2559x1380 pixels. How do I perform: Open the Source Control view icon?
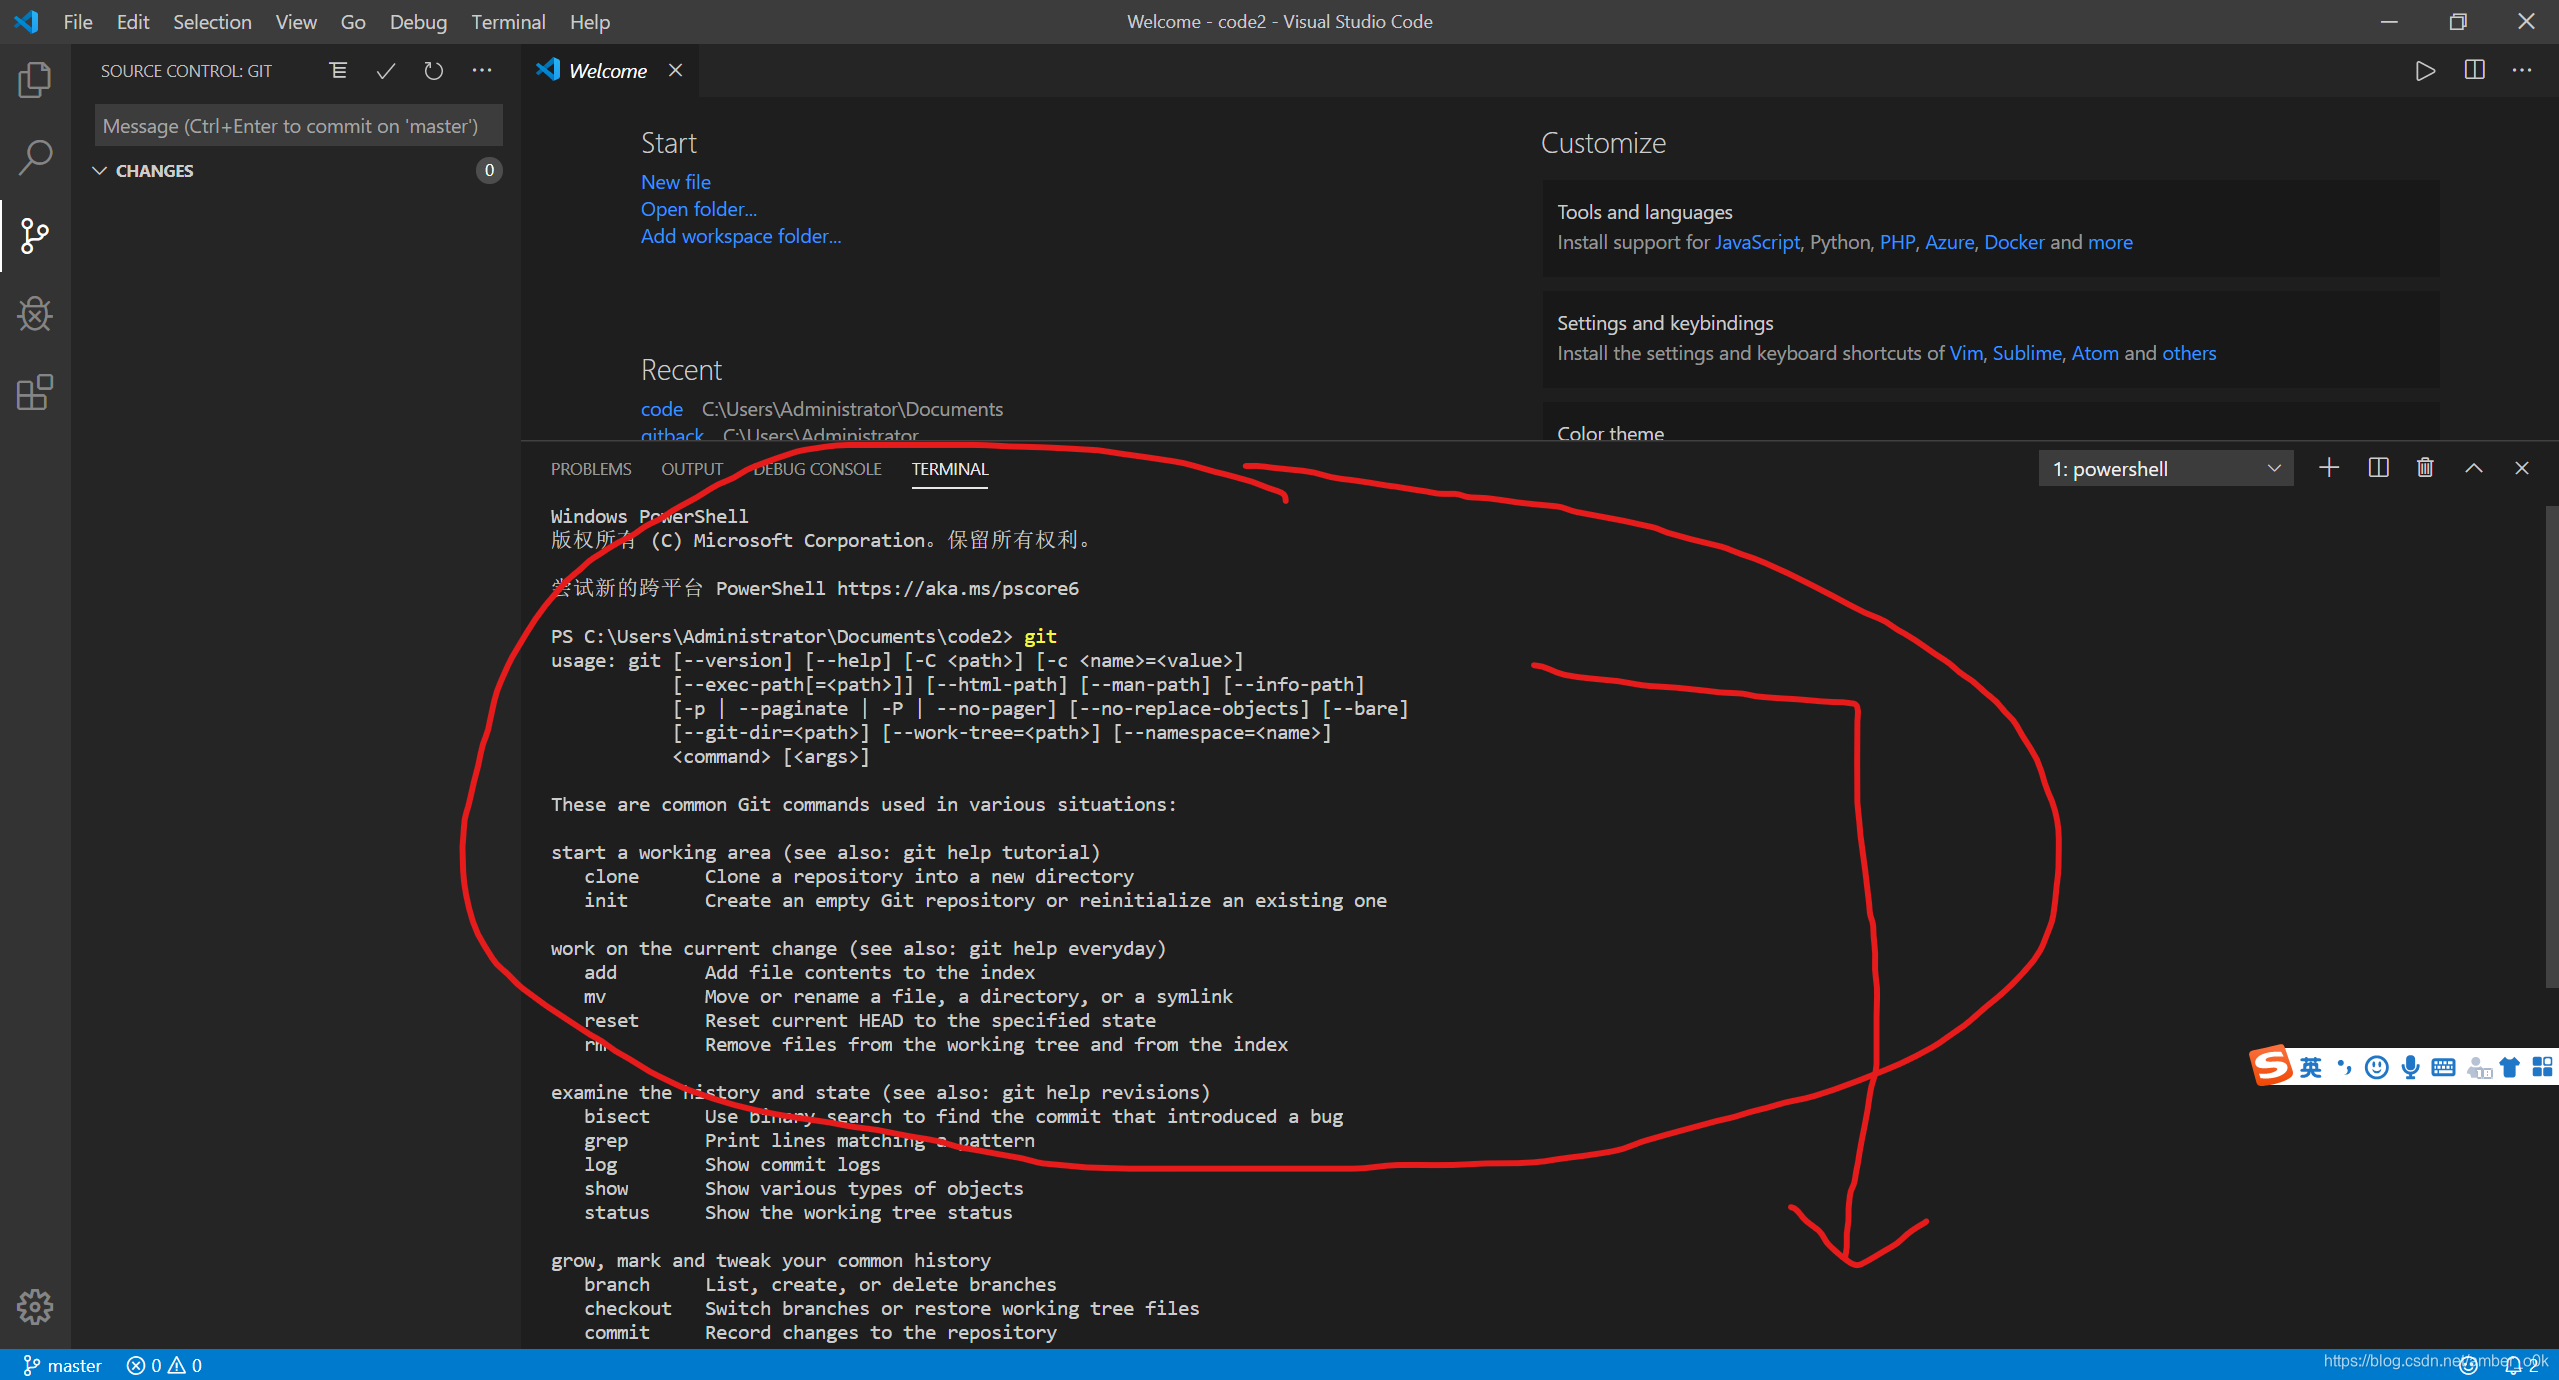tap(35, 236)
